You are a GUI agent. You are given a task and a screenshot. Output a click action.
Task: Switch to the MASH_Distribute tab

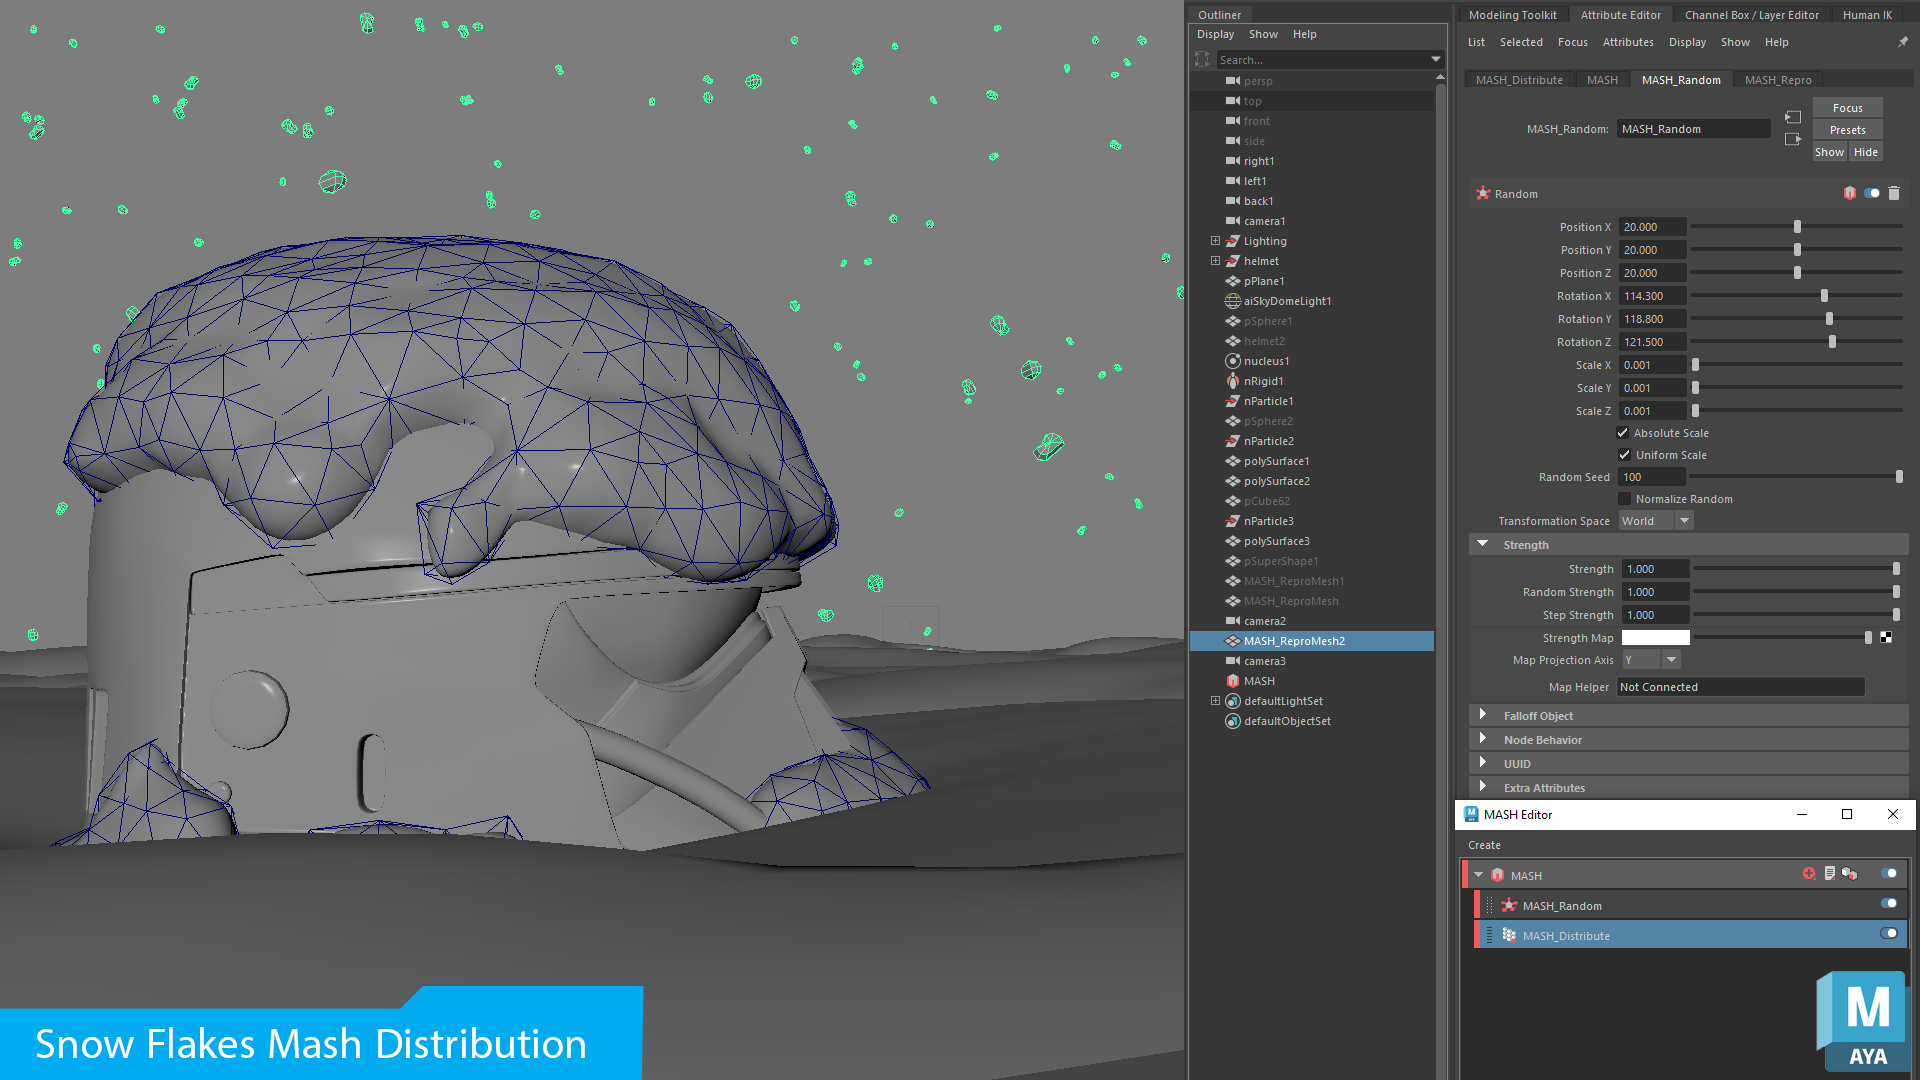(1518, 80)
